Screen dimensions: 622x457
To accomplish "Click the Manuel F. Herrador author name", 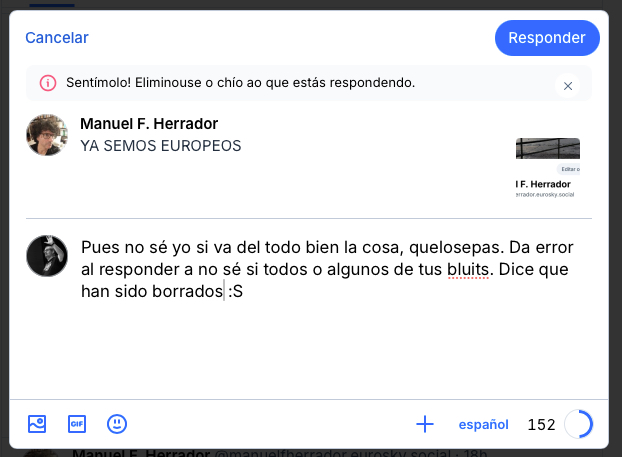I will (149, 124).
